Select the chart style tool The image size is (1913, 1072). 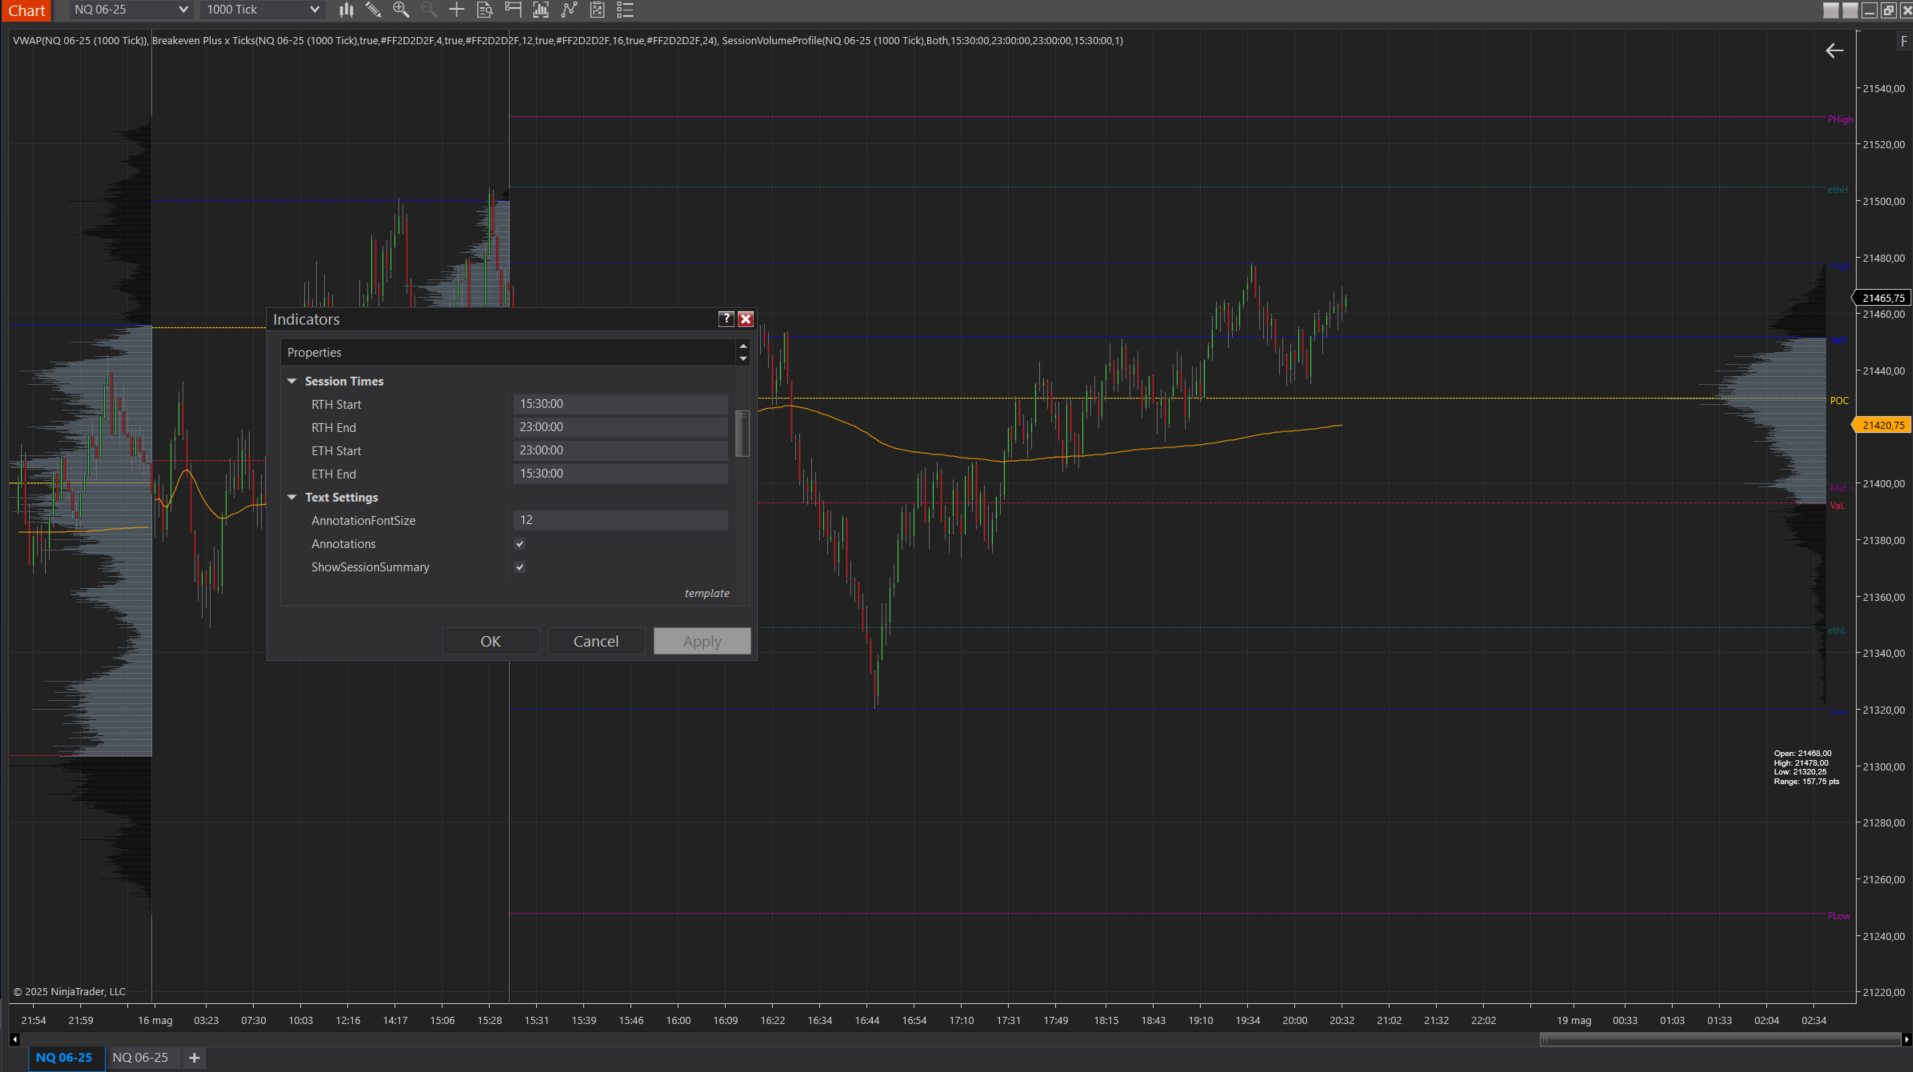tap(346, 9)
